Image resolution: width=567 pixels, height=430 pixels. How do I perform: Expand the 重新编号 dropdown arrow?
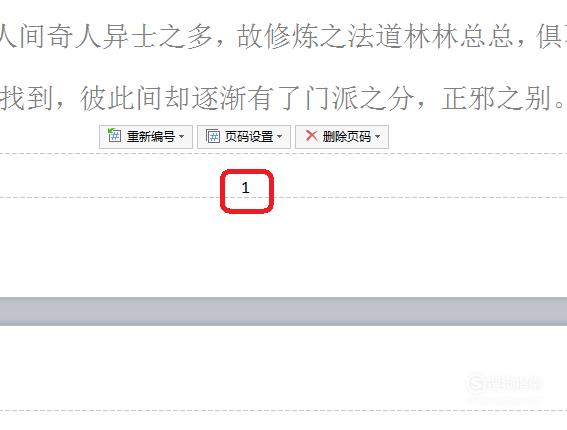pyautogui.click(x=182, y=137)
